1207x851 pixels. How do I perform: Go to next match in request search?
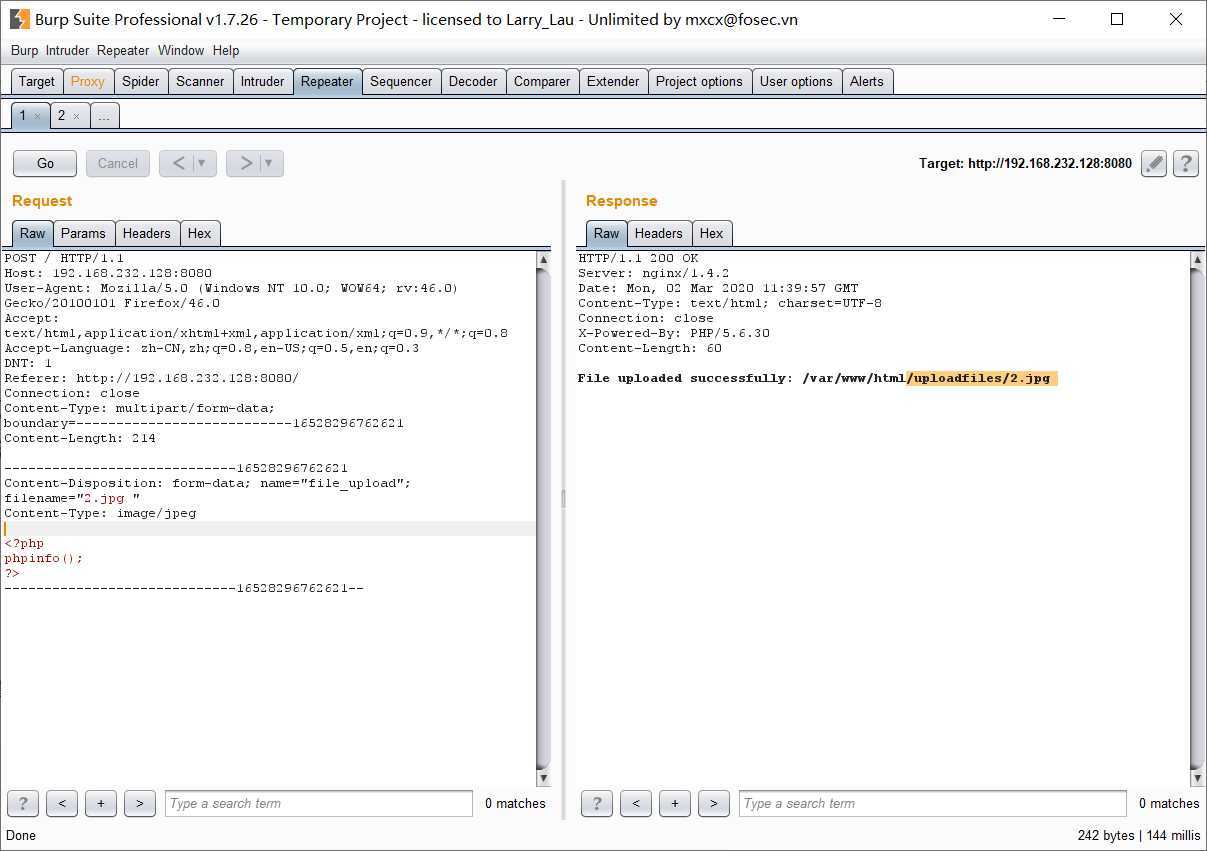[x=140, y=803]
